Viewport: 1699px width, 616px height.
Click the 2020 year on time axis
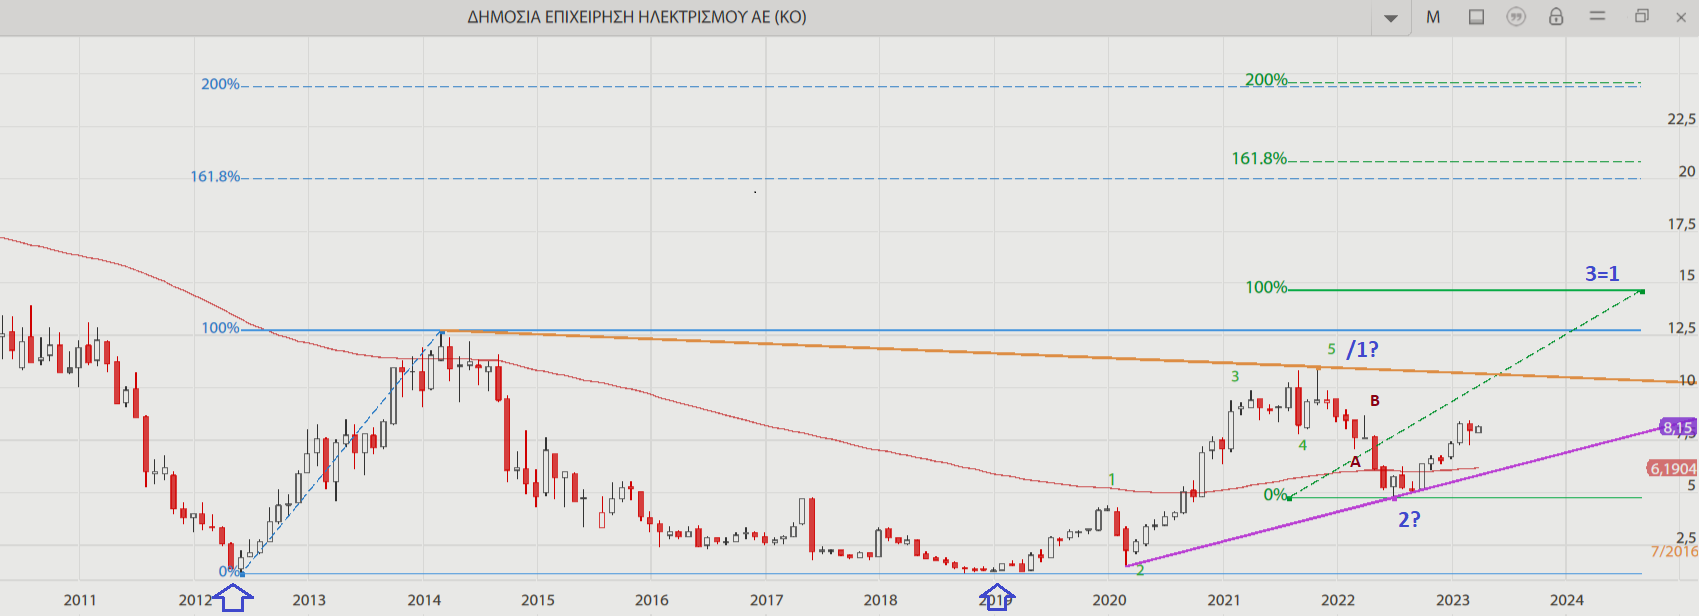(1109, 600)
